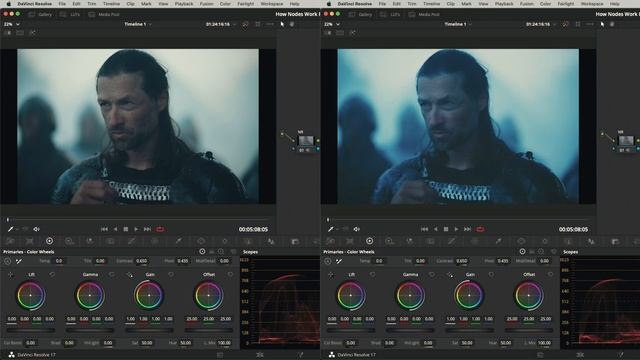
Task: Open Apple menu in left menu bar
Action: (8, 4)
